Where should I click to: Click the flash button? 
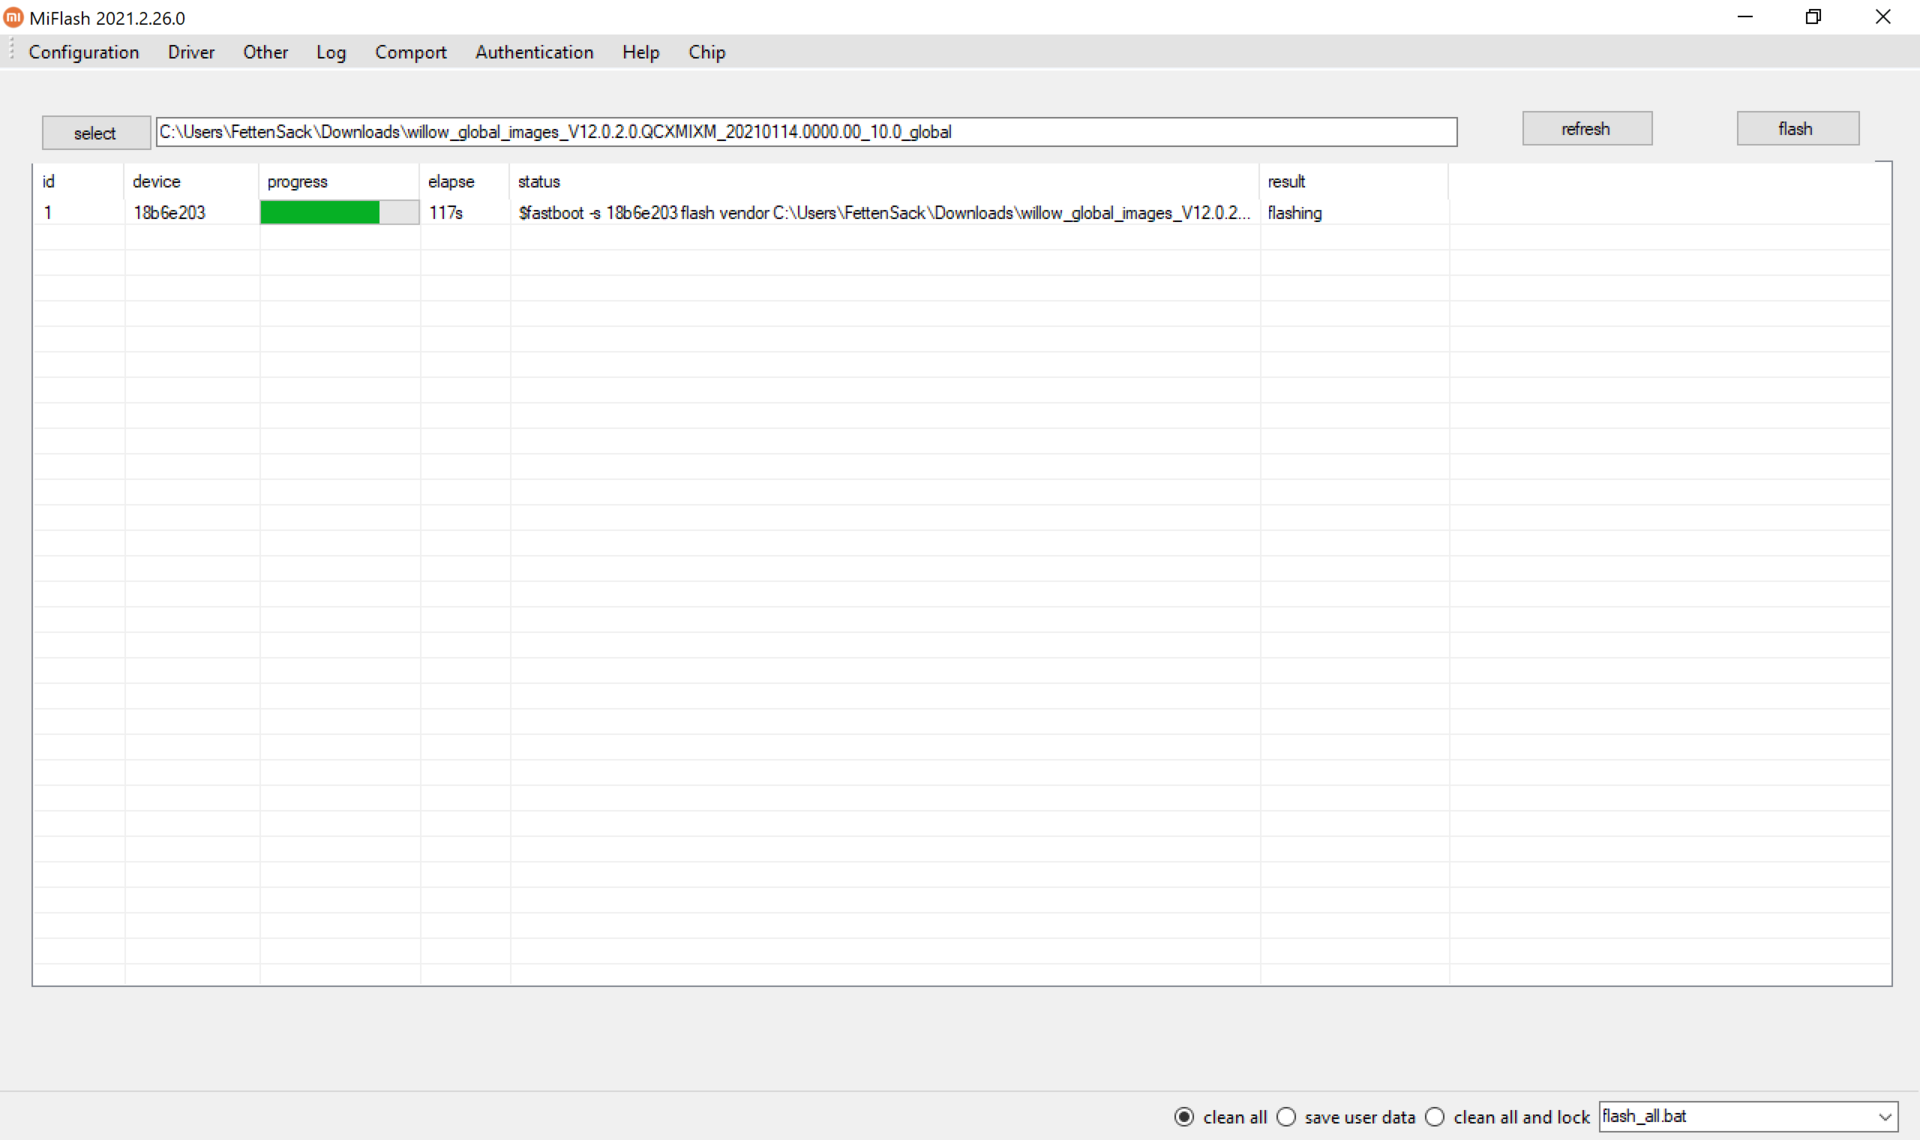(1797, 129)
